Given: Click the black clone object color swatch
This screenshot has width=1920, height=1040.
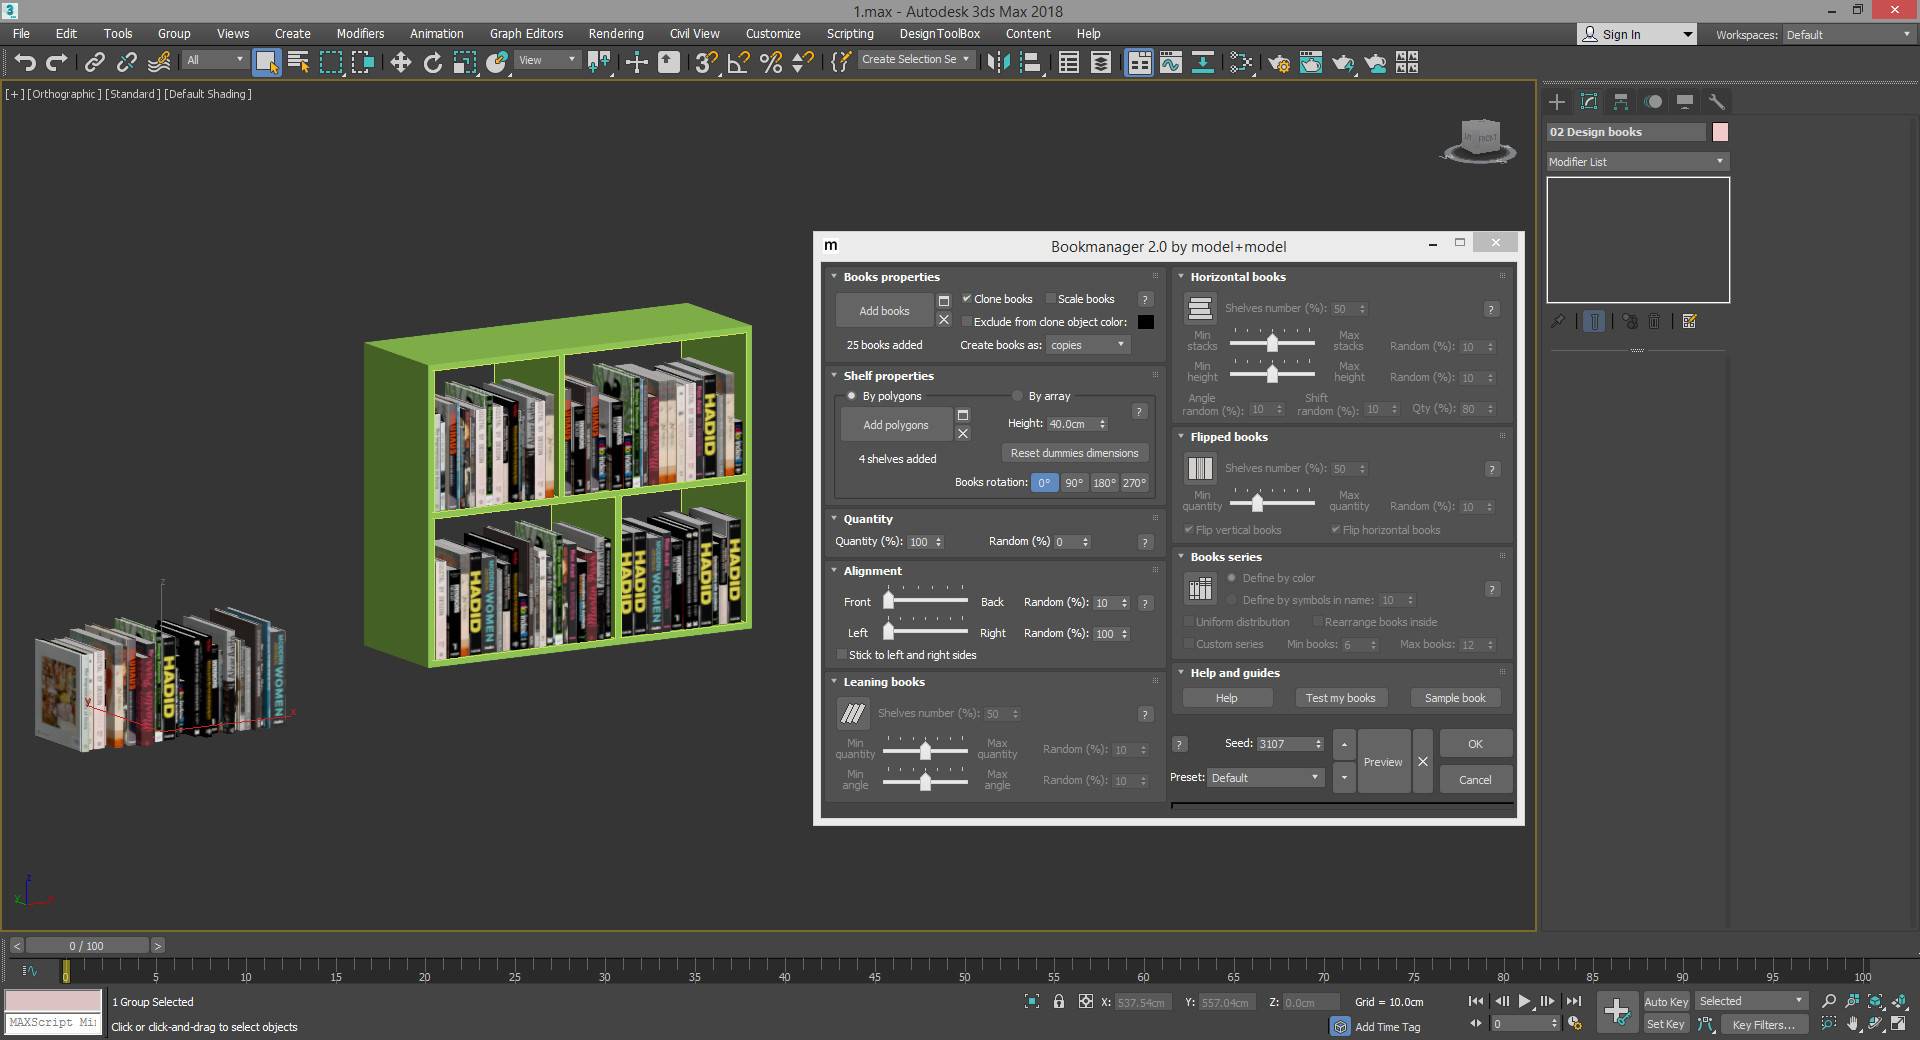Looking at the screenshot, I should coord(1146,322).
